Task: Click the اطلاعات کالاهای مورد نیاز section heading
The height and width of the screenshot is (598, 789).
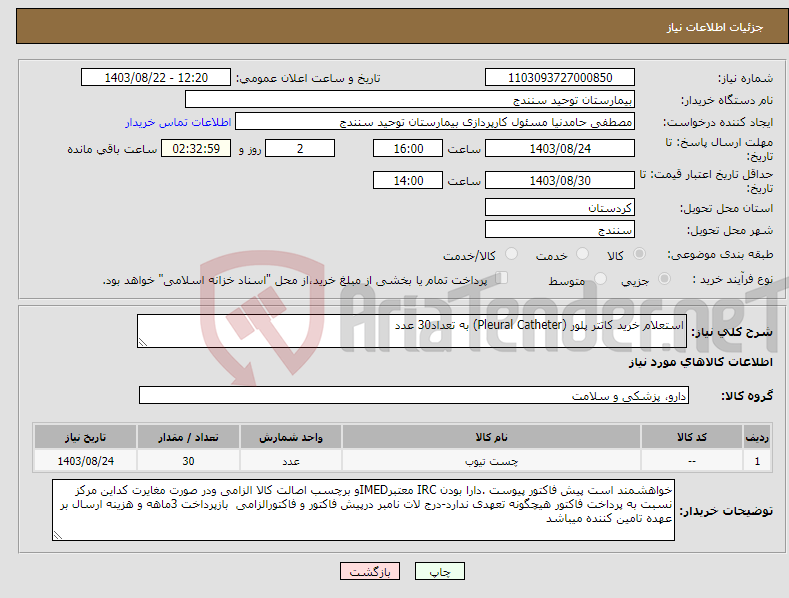Action: [x=700, y=362]
